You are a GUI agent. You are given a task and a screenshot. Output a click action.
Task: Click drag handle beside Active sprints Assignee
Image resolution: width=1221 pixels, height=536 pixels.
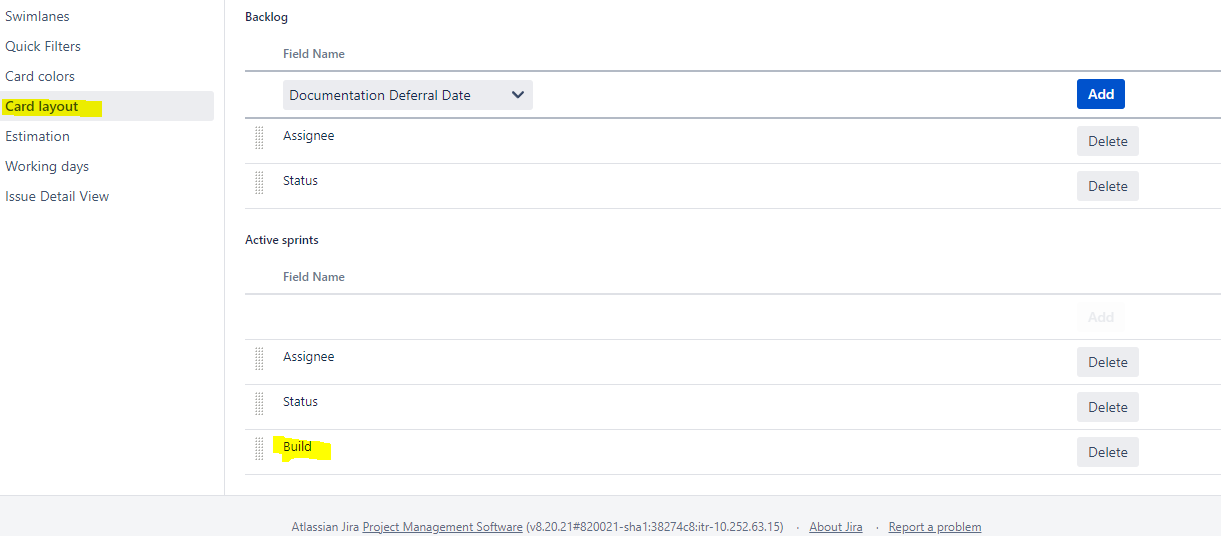259,359
